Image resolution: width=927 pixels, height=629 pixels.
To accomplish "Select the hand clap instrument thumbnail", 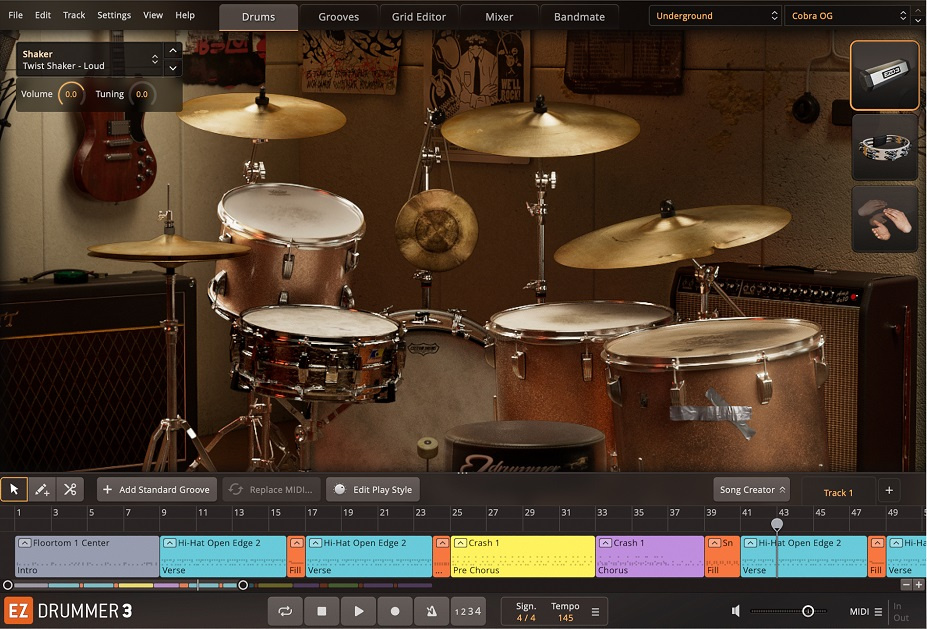I will click(x=884, y=218).
